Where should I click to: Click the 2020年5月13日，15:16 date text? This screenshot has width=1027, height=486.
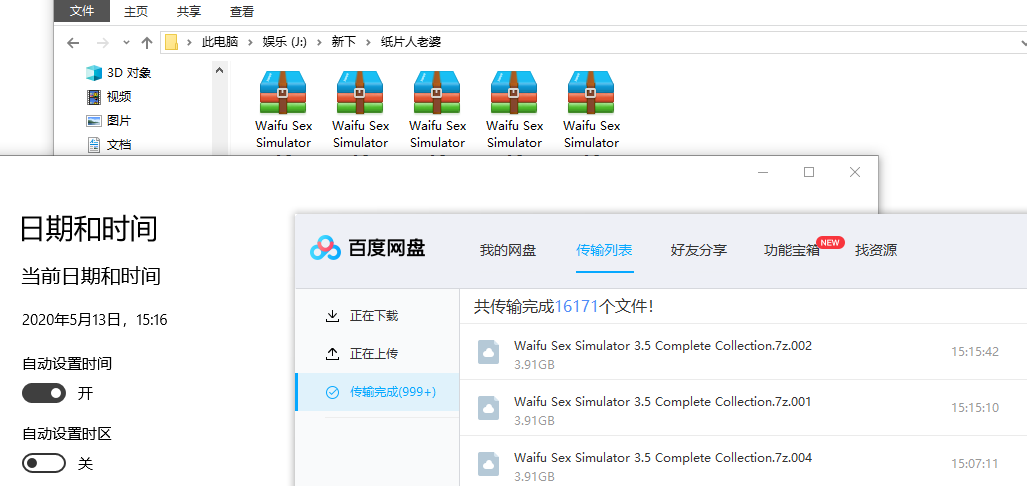coord(94,320)
